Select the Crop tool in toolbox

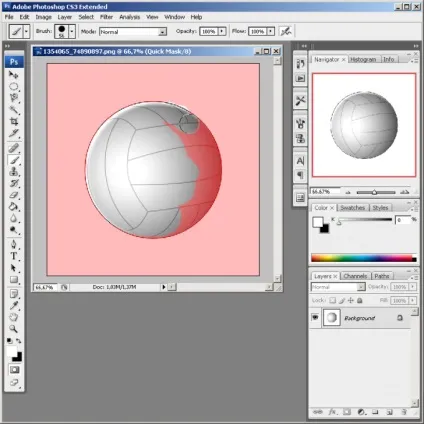click(x=14, y=121)
